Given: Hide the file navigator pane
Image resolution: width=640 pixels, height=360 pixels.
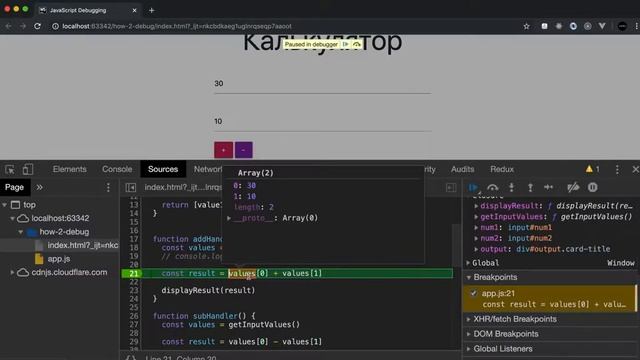Looking at the screenshot, I should (x=131, y=187).
